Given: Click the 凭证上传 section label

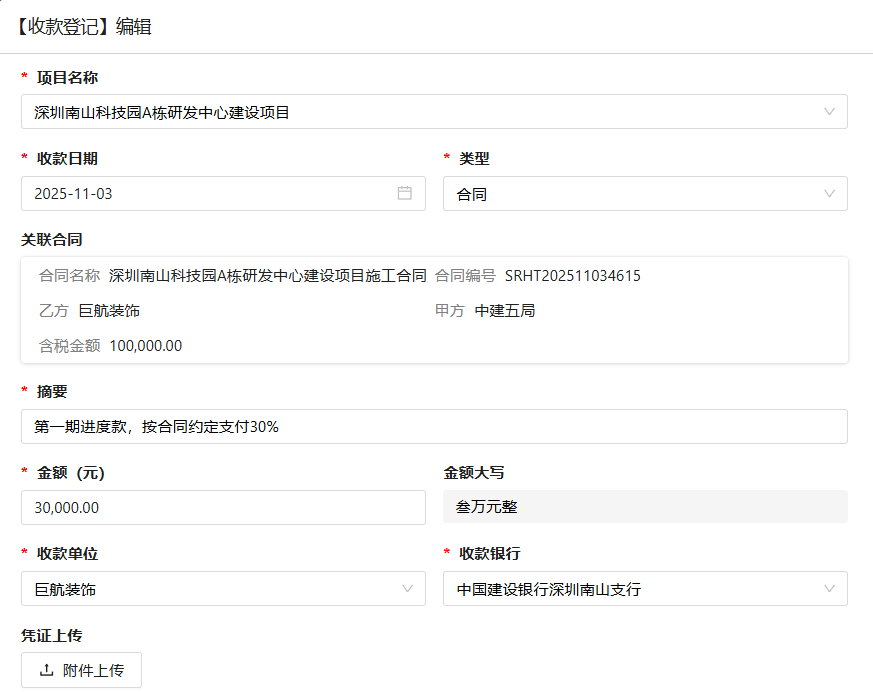Looking at the screenshot, I should [51, 635].
